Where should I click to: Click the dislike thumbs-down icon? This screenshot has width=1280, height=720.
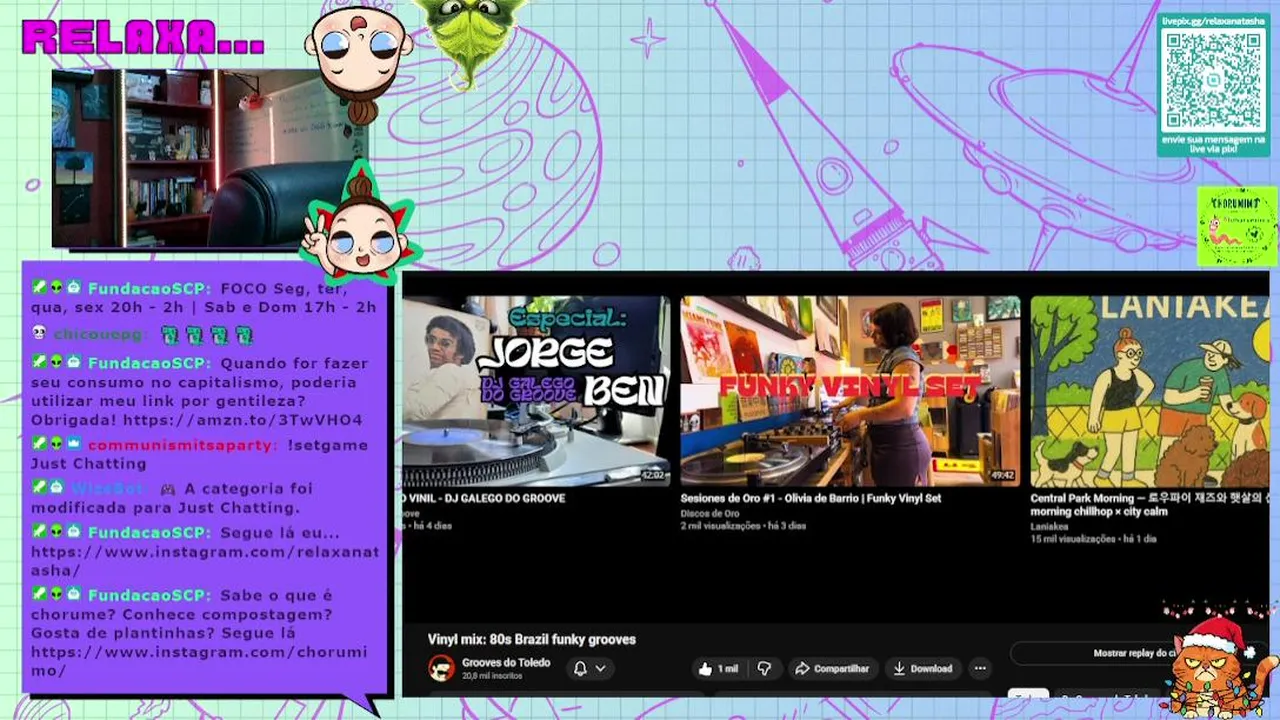pos(764,669)
